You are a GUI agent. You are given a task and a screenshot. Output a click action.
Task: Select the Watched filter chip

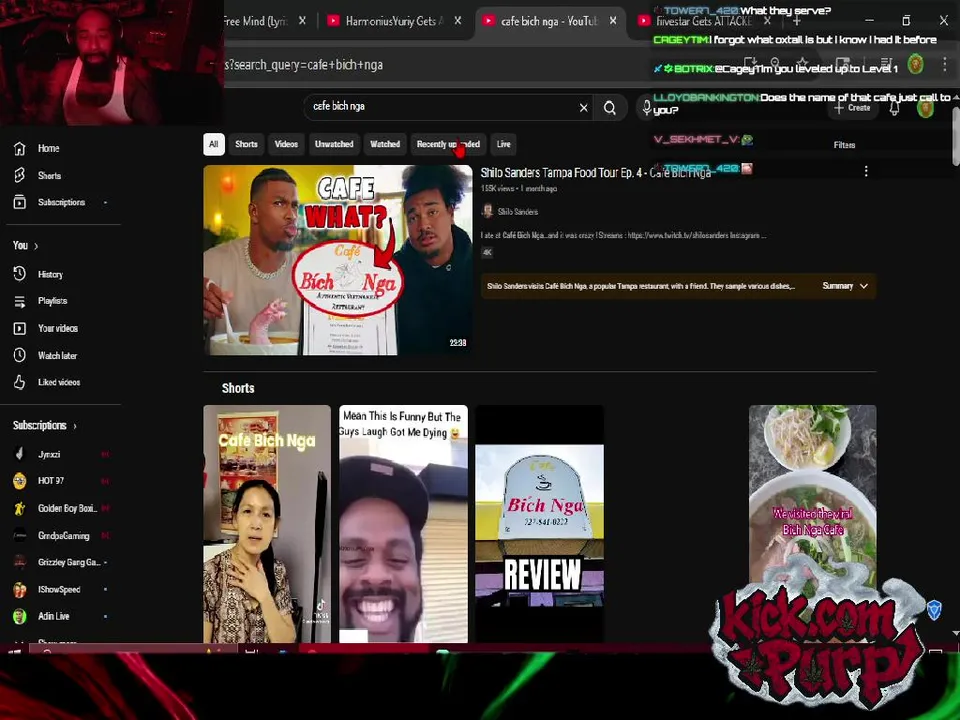click(384, 144)
